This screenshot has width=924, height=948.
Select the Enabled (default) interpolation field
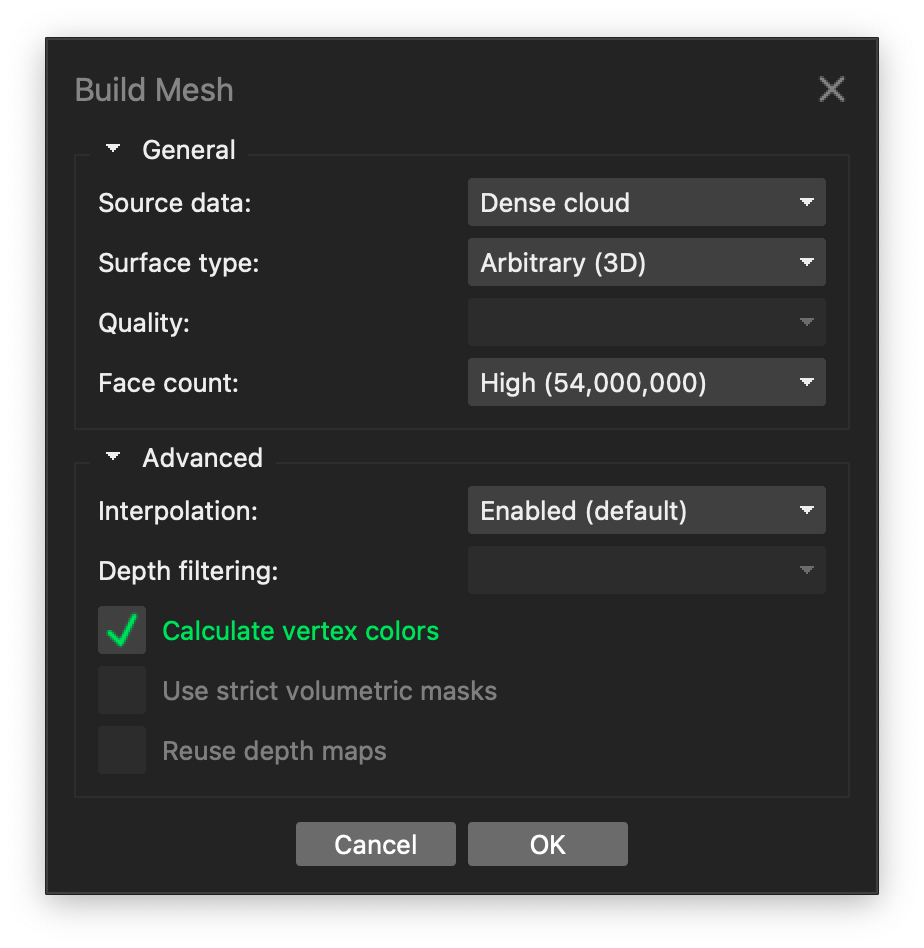[x=646, y=510]
